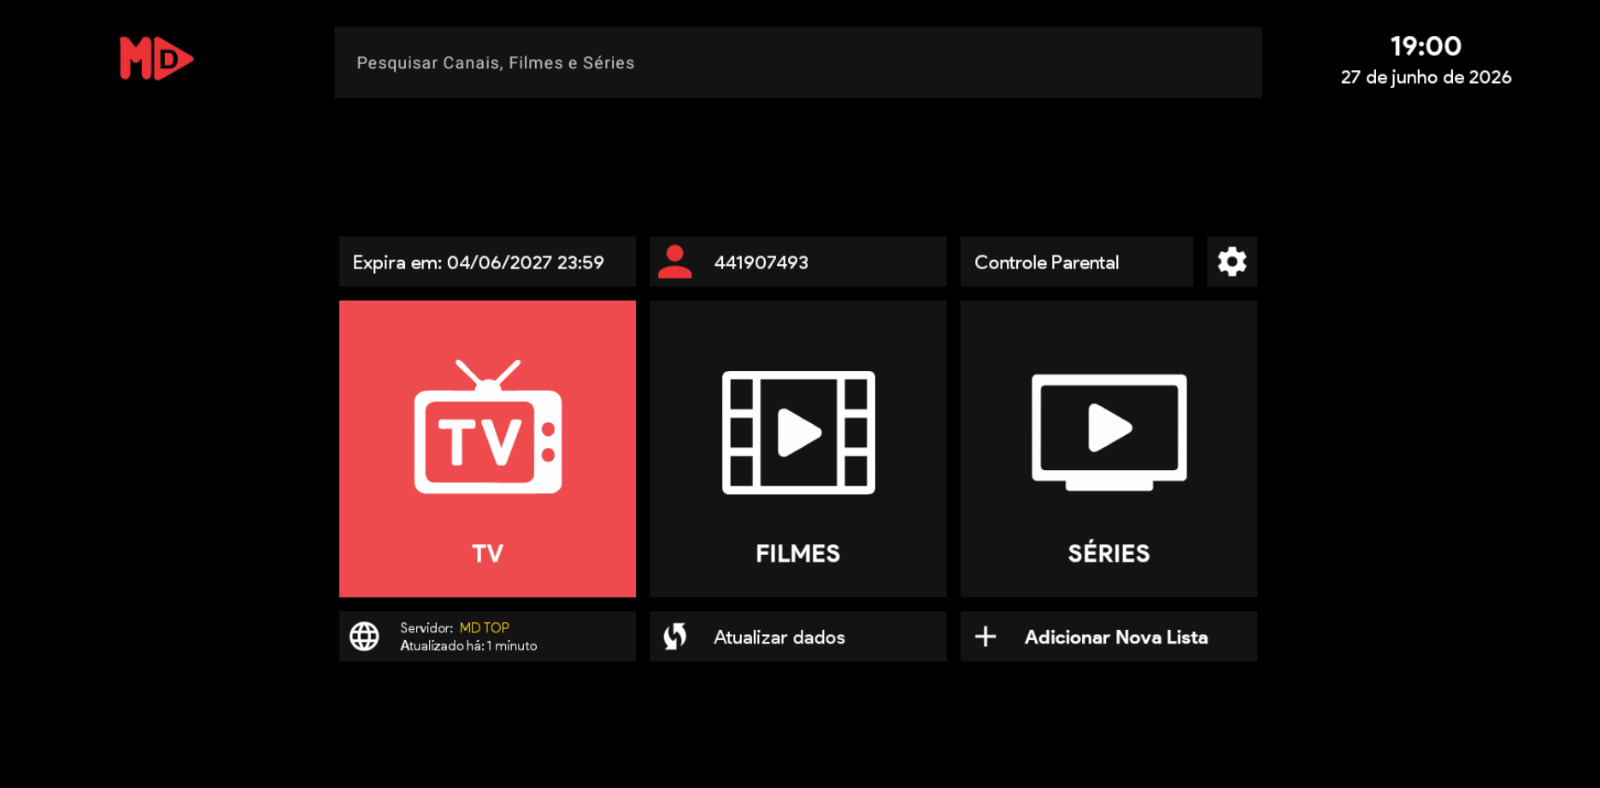1600x788 pixels.
Task: Select account number 441907493
Action: [x=761, y=262]
